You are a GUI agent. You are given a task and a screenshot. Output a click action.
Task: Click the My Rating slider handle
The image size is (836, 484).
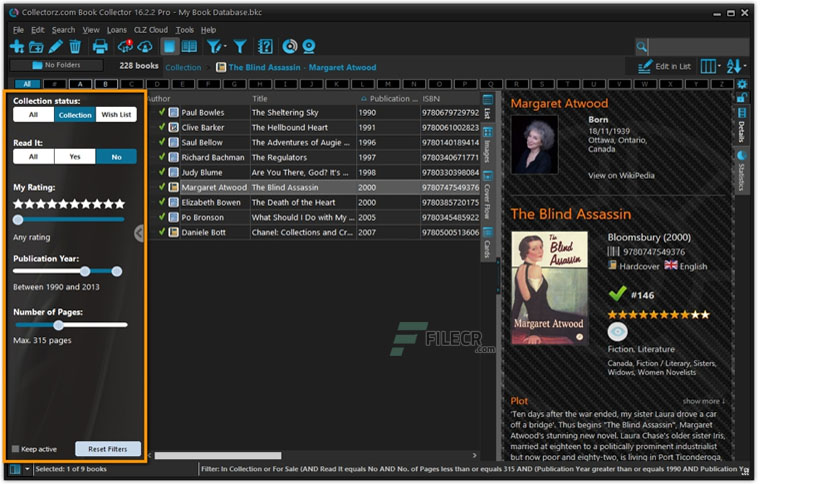coord(18,220)
